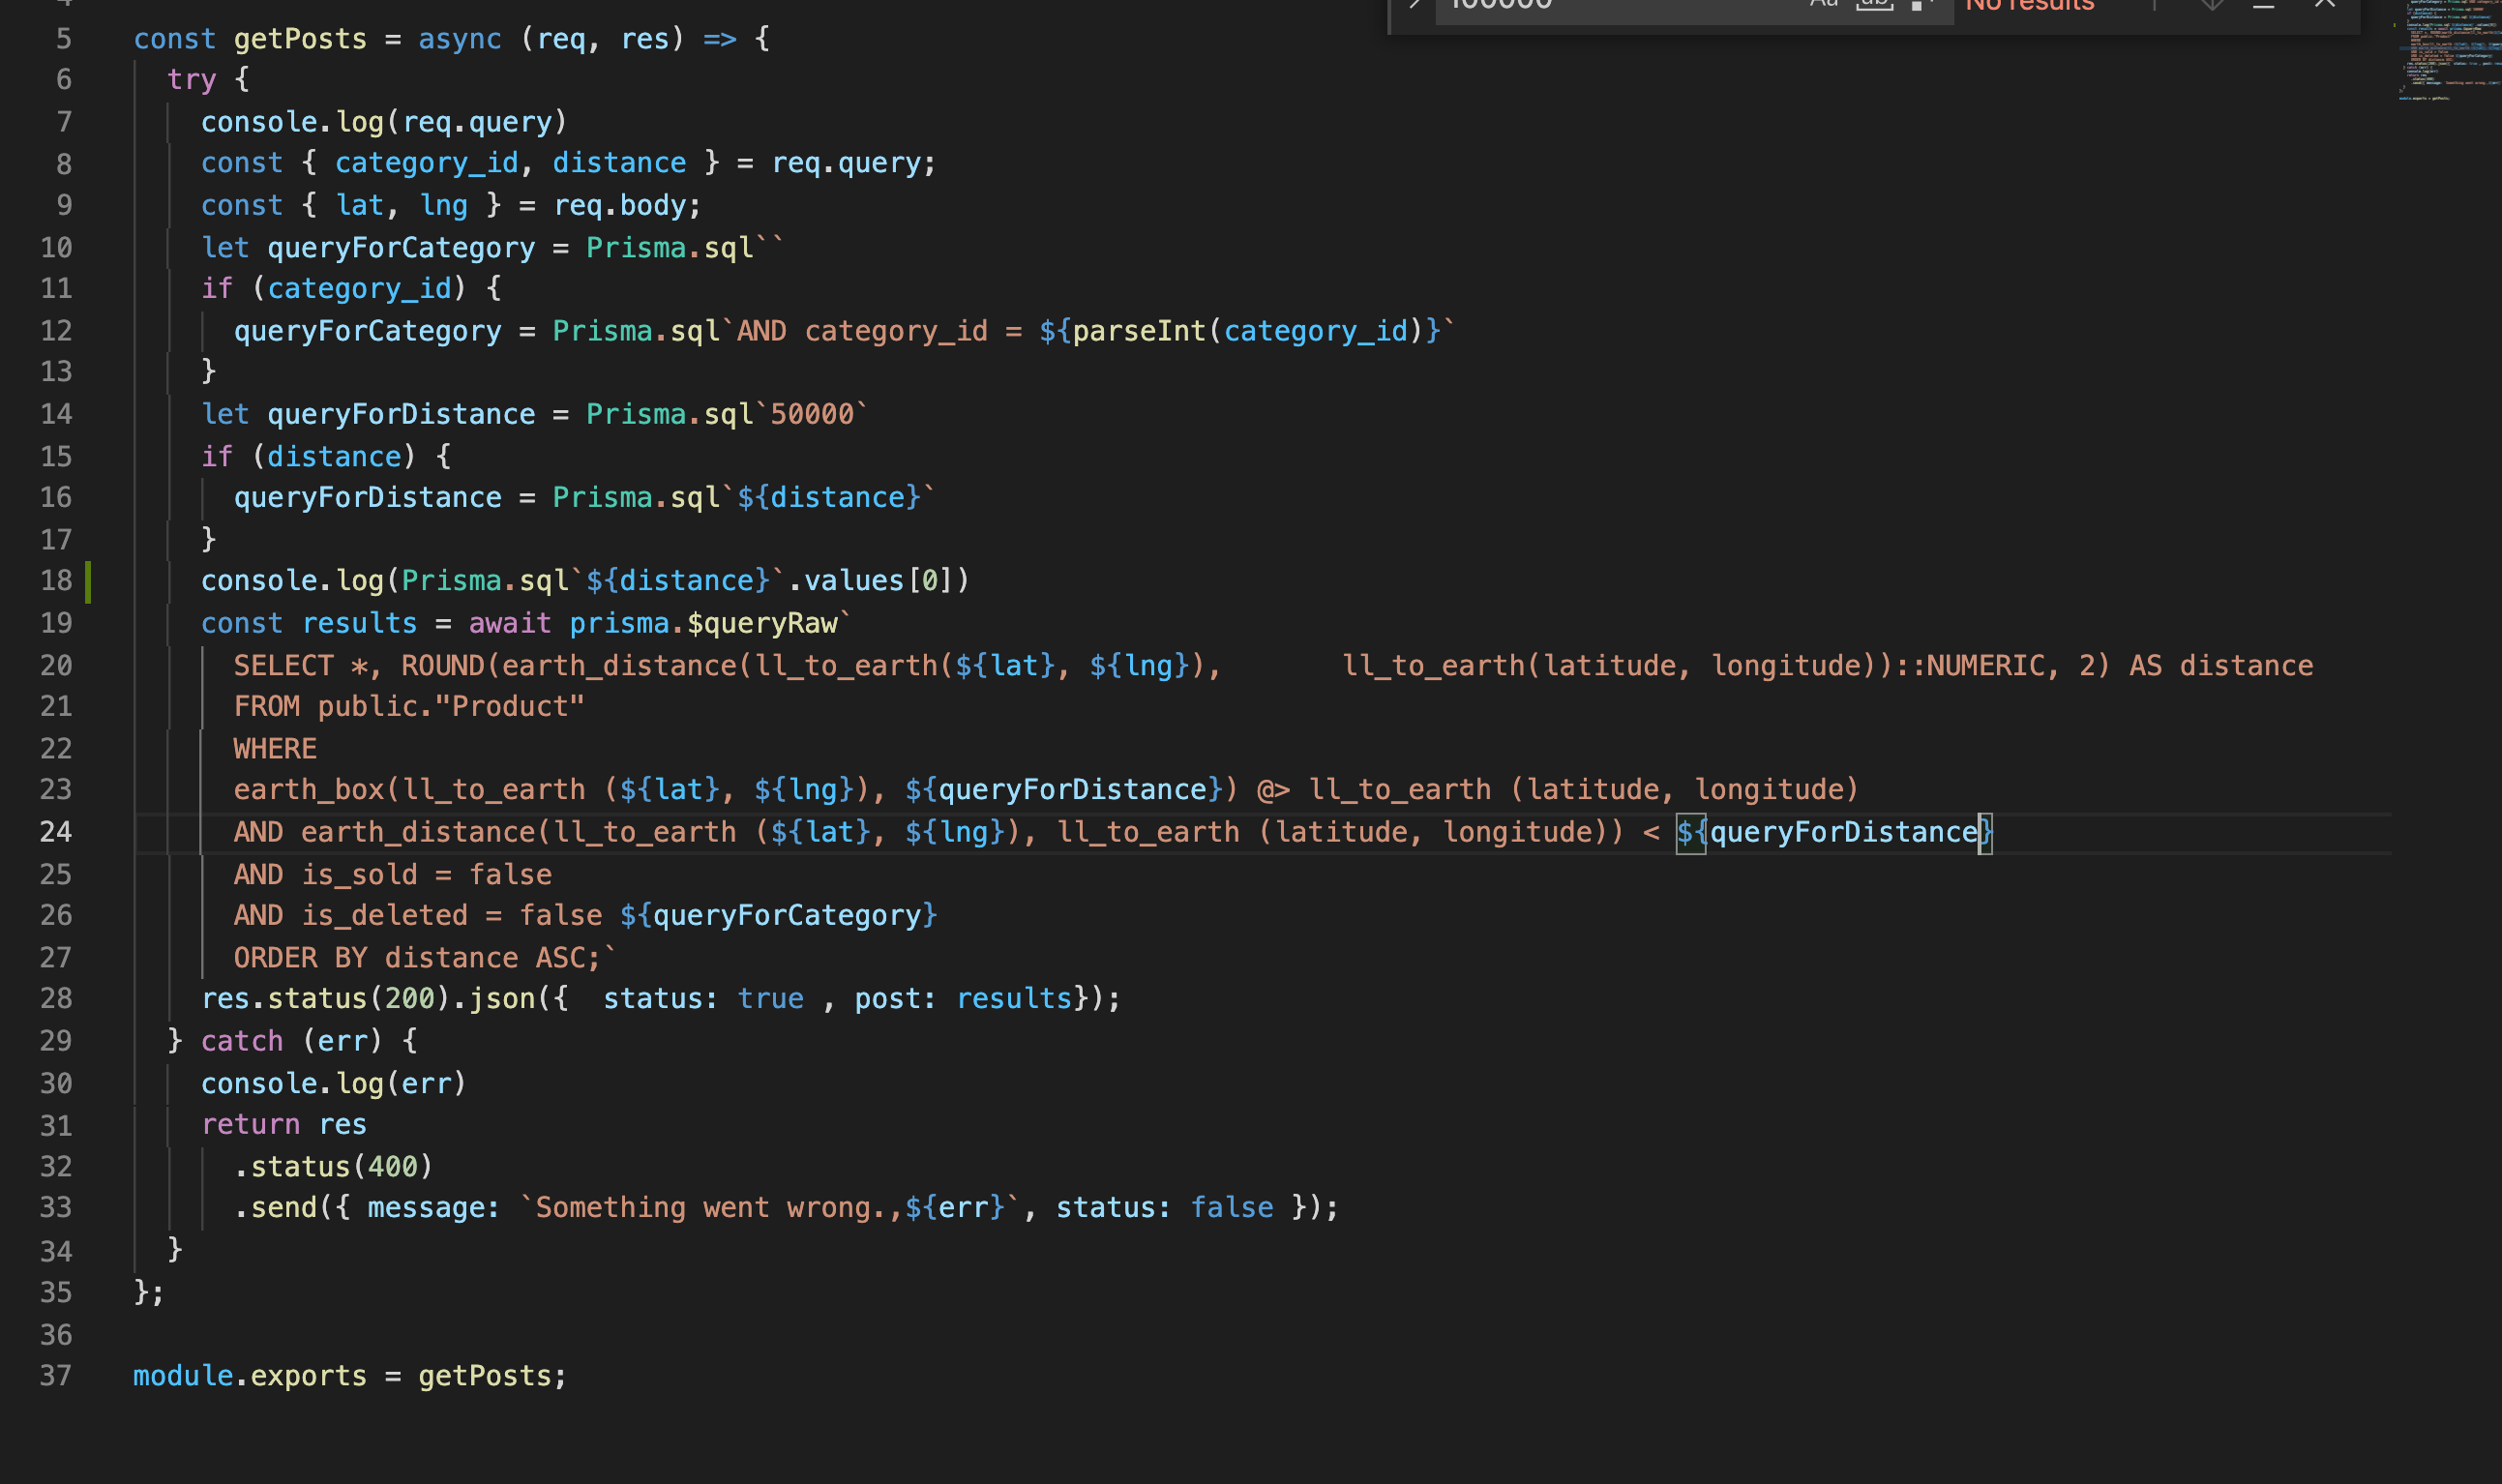Click 'post: results' on line 28
Viewport: 2502px width, 1484px height.
[x=963, y=999]
